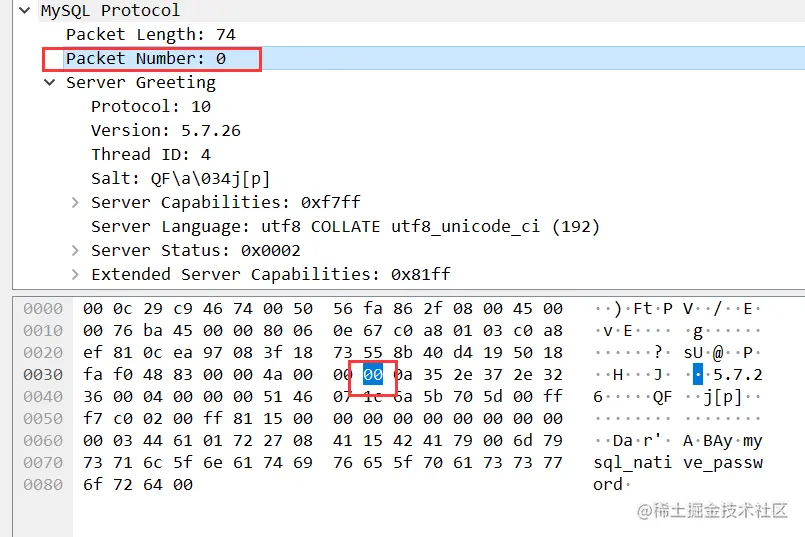The height and width of the screenshot is (537, 805).
Task: Click the hex offset label 0060
Action: coord(43,440)
